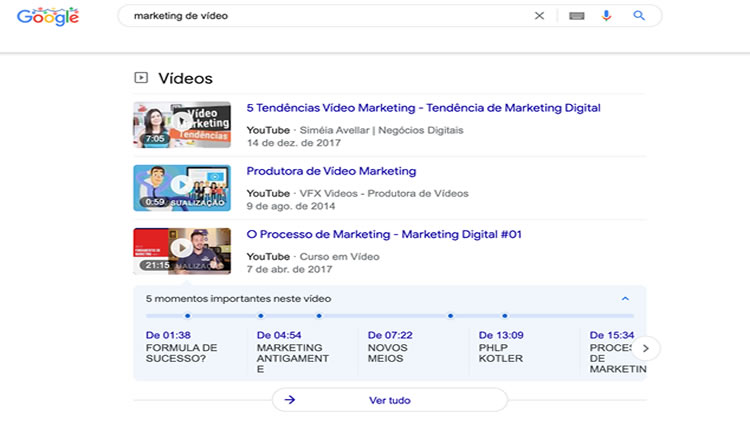Clear the search box text
This screenshot has height=422, width=750.
pos(539,16)
